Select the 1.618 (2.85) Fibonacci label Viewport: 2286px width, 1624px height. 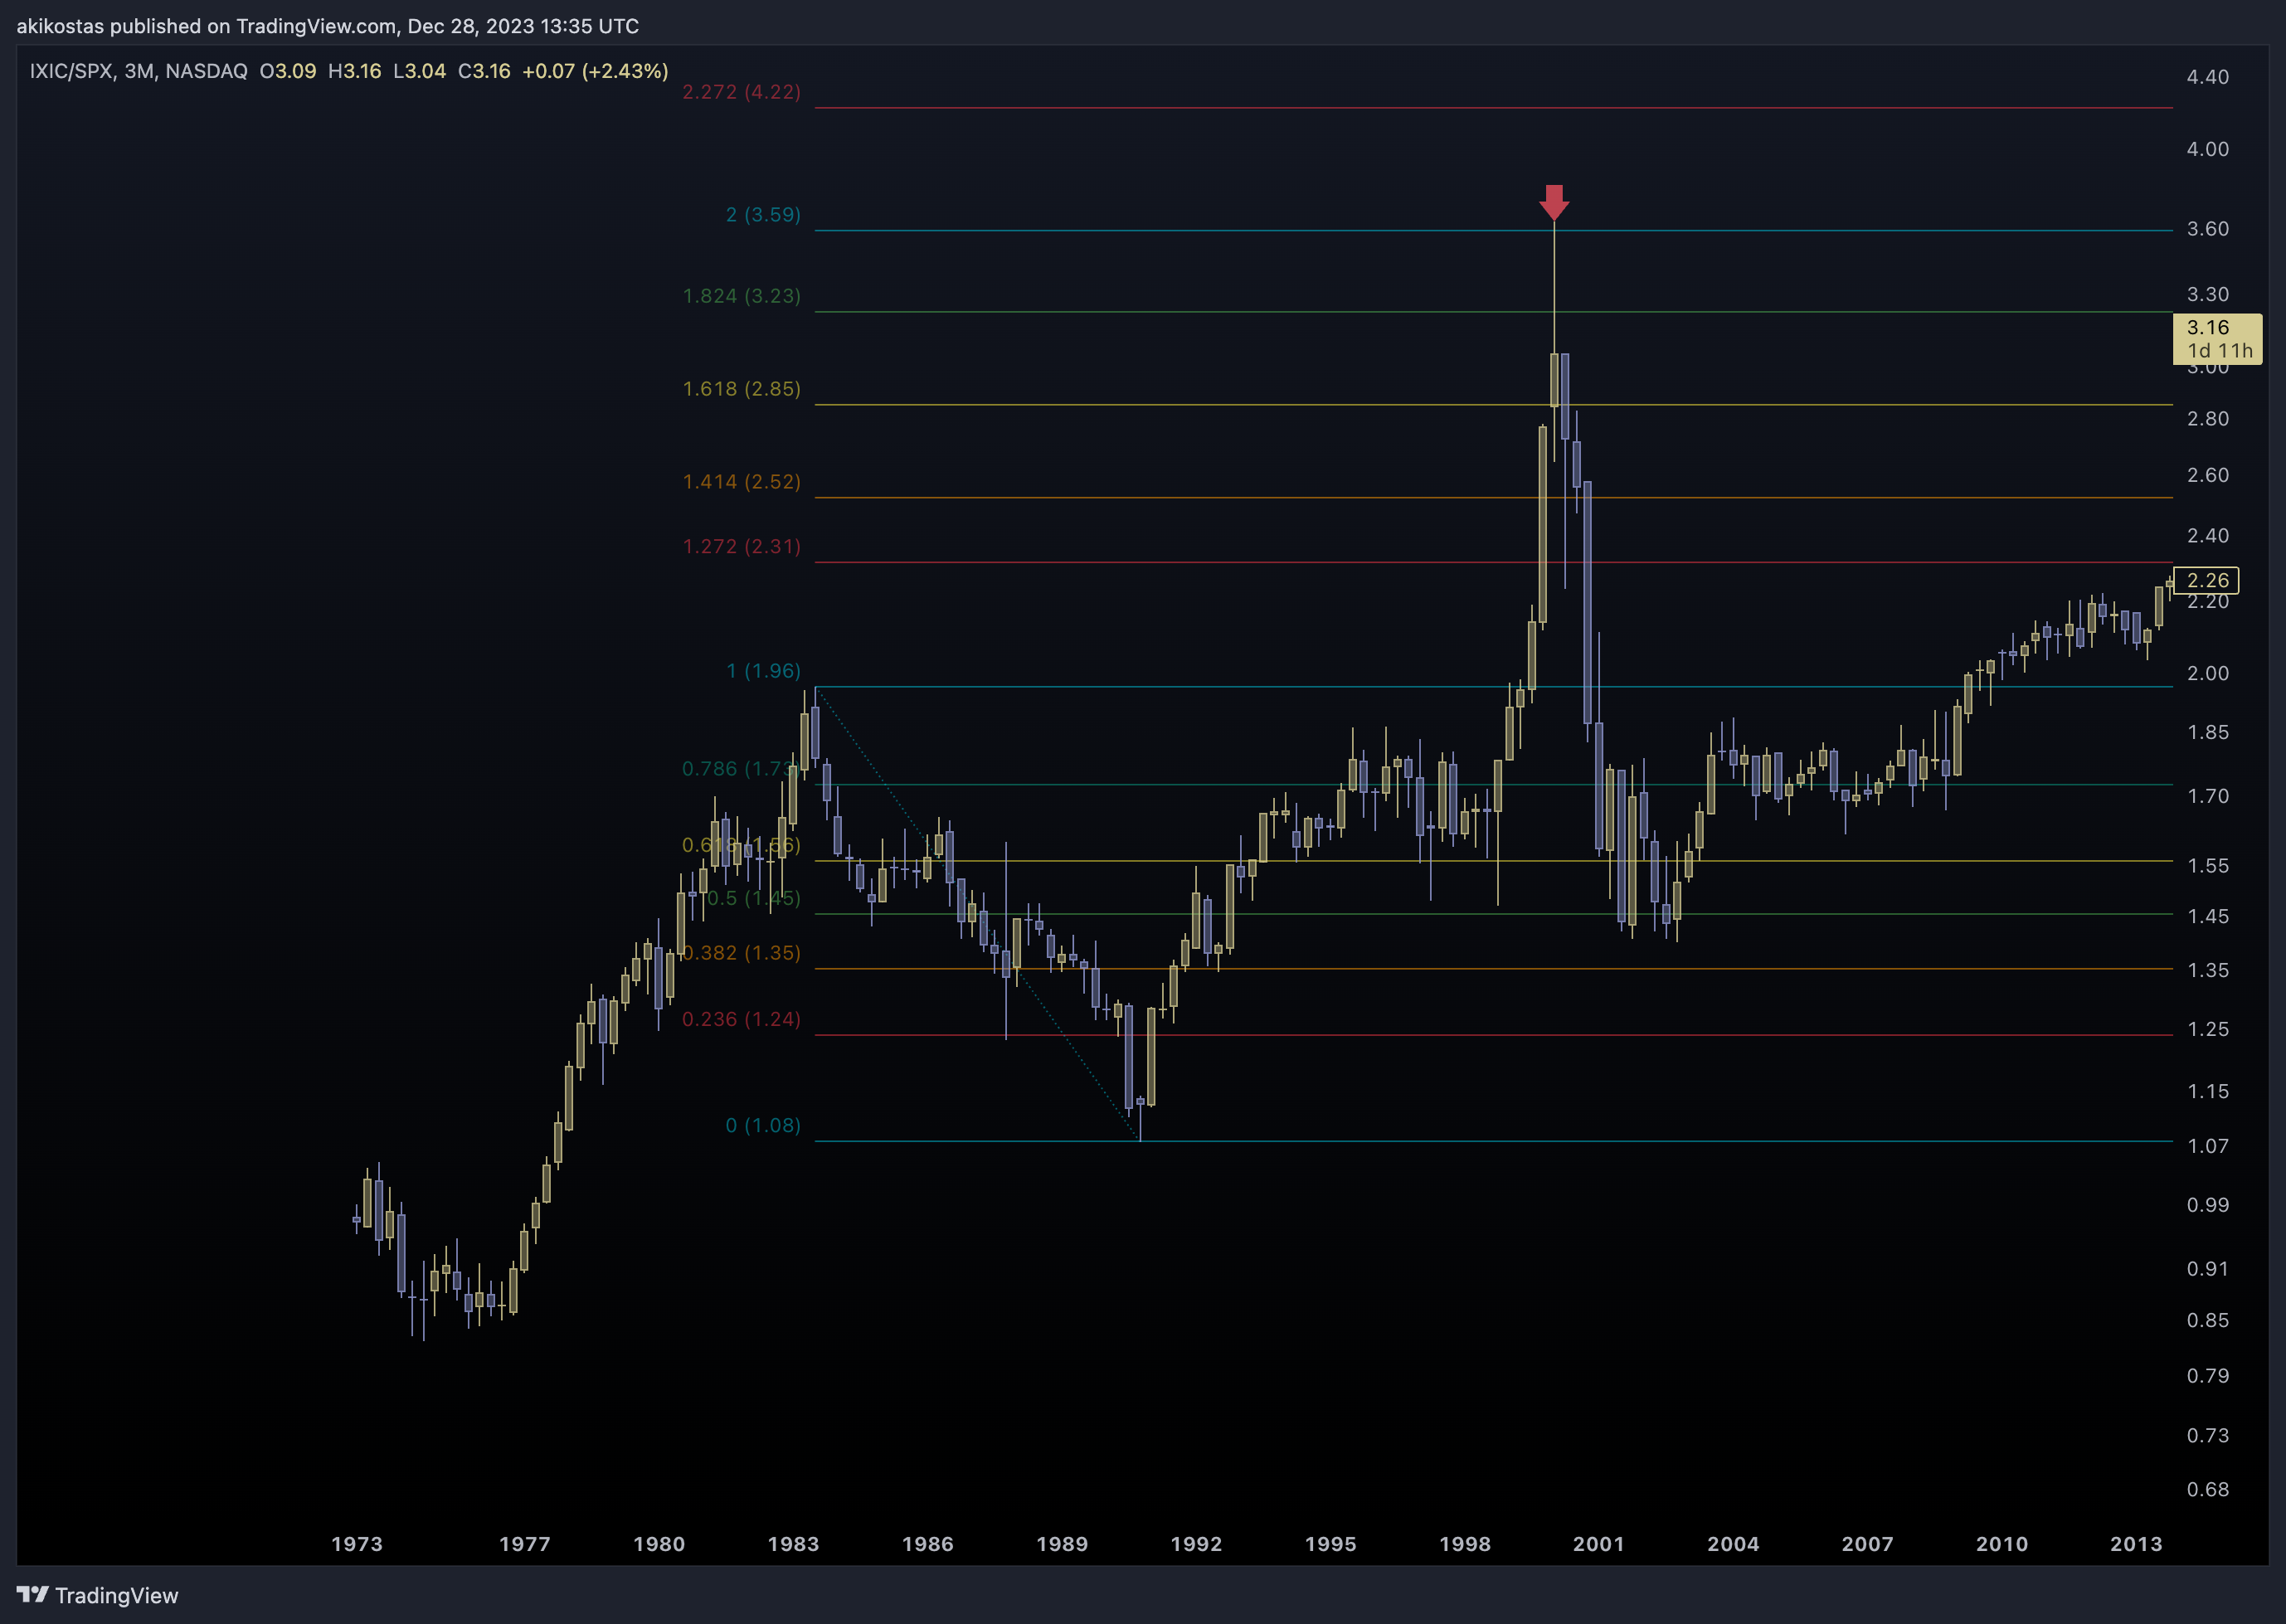coord(741,389)
